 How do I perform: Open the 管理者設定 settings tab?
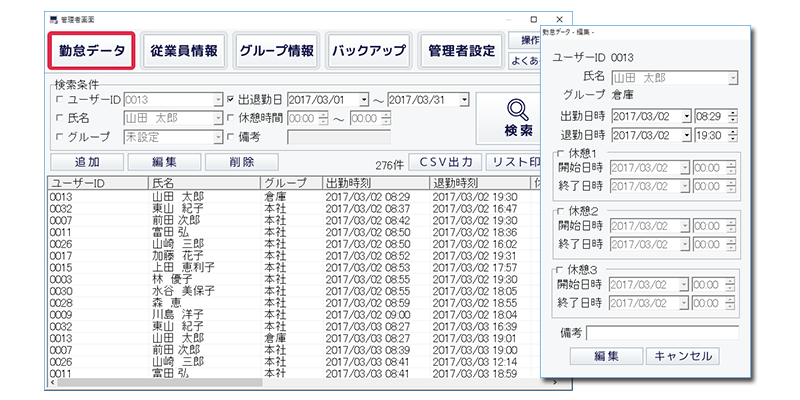[461, 49]
